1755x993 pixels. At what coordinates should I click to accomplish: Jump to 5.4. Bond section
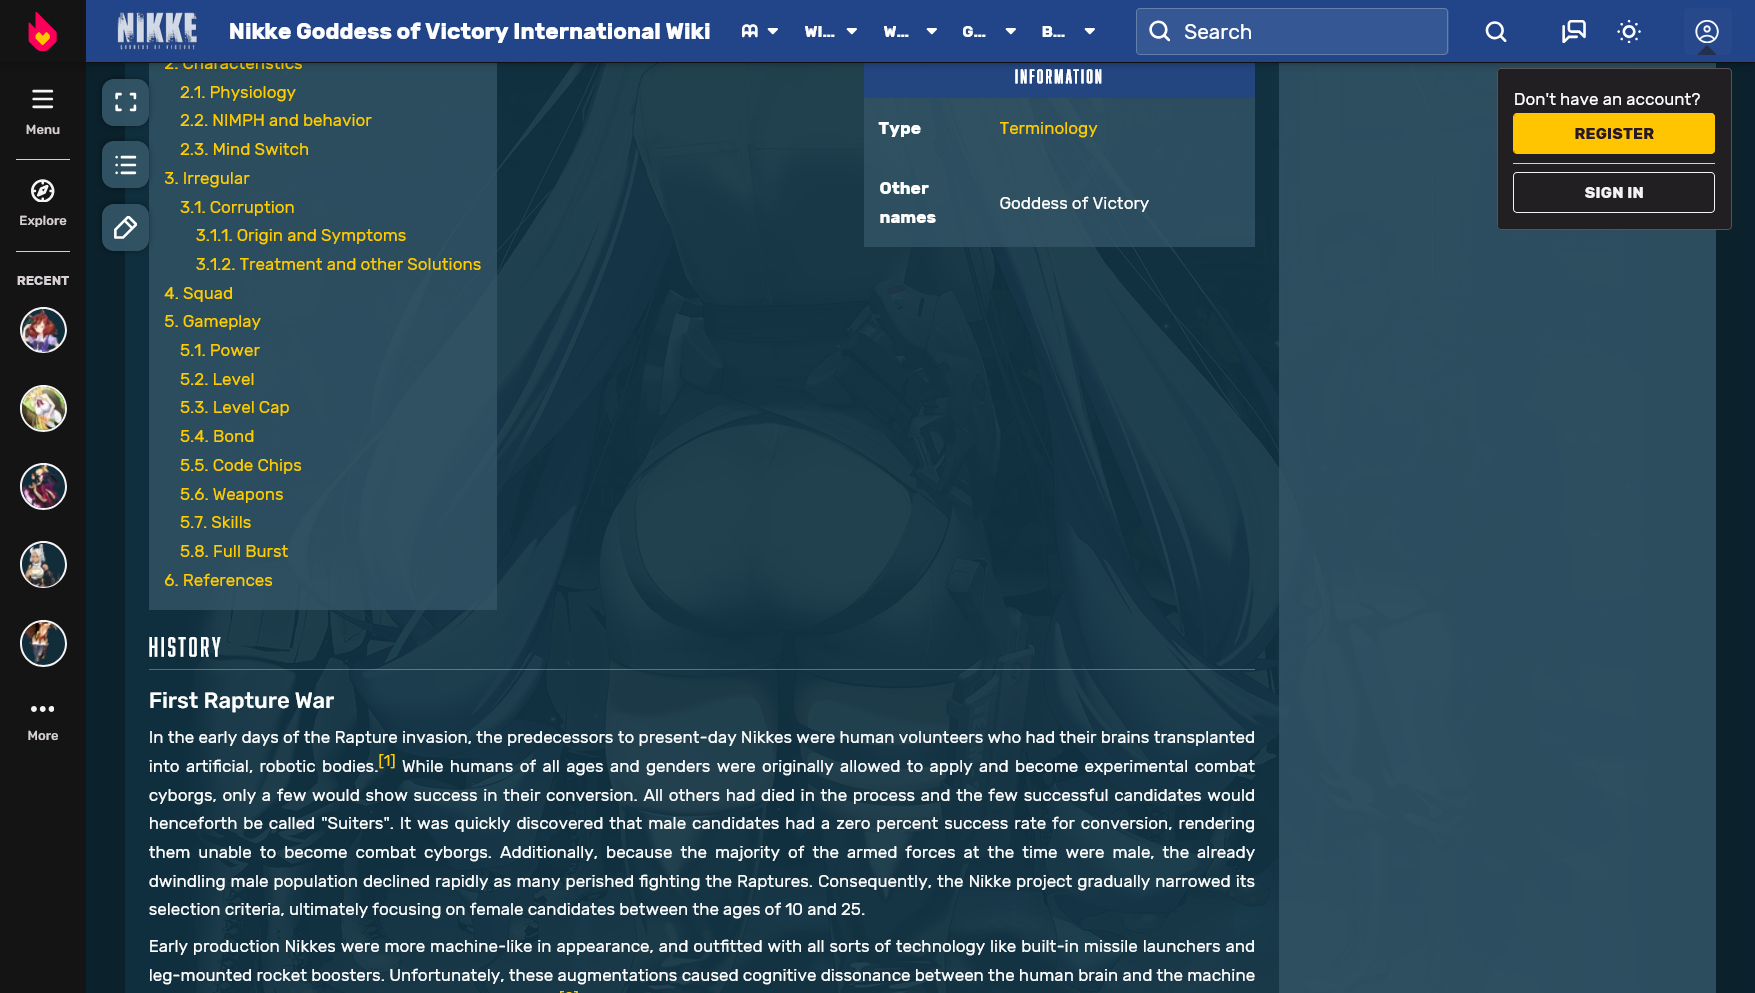[217, 436]
